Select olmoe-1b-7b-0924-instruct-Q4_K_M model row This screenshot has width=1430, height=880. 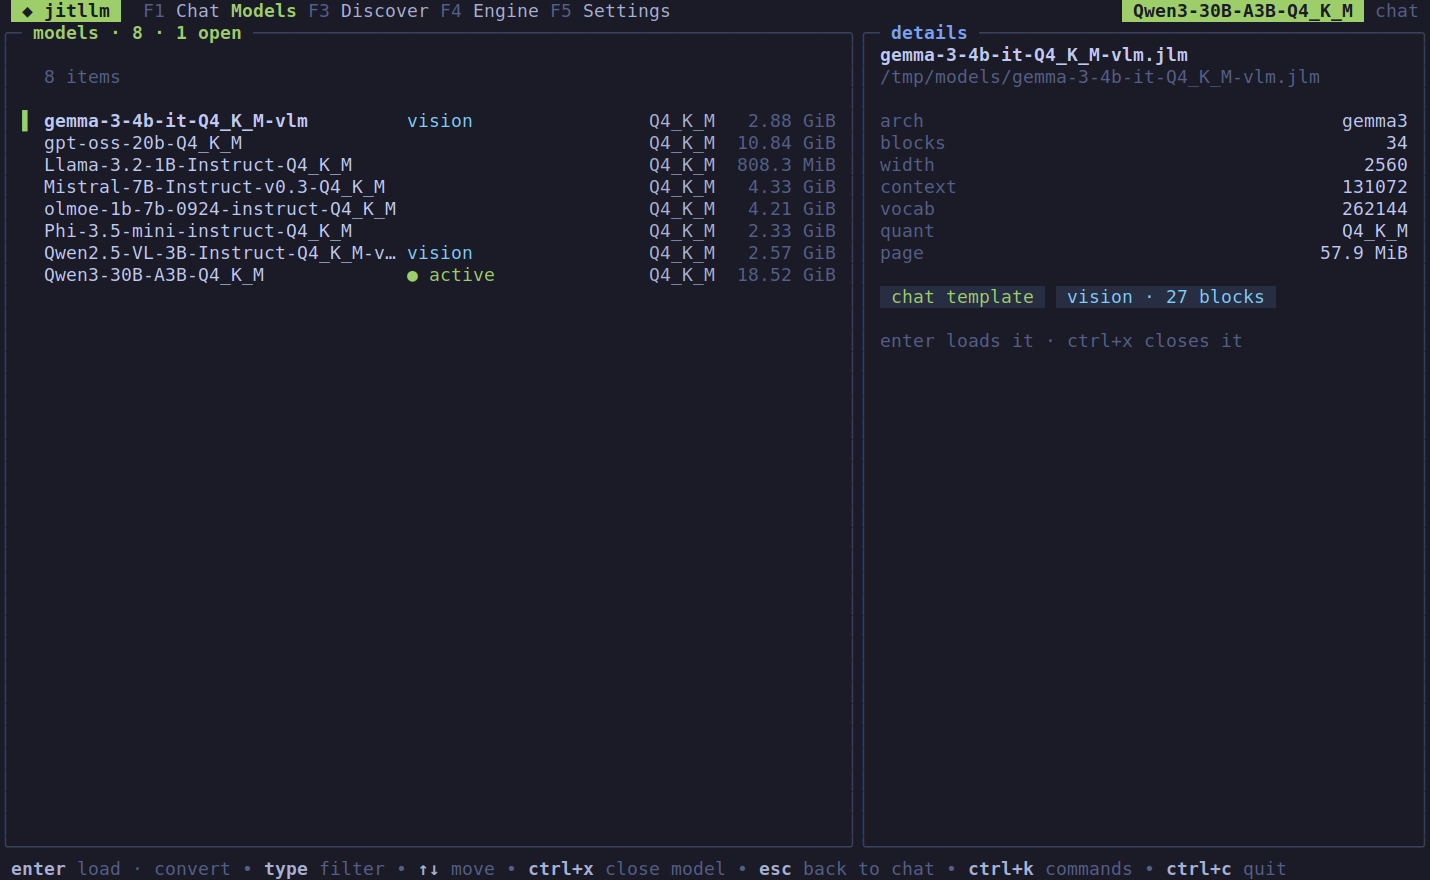[x=429, y=209]
